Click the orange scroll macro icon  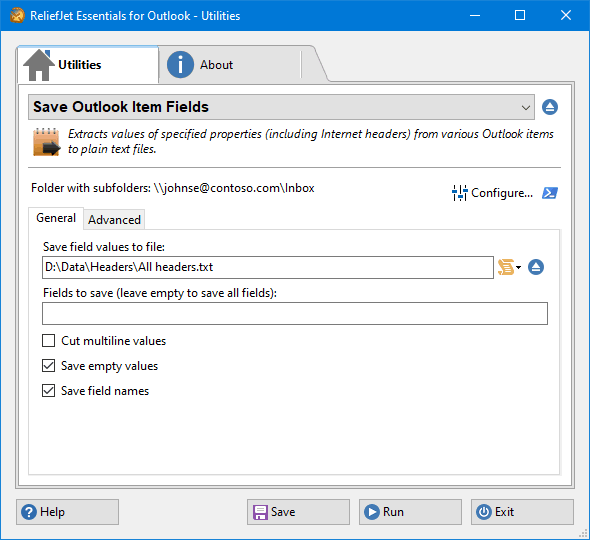click(506, 267)
